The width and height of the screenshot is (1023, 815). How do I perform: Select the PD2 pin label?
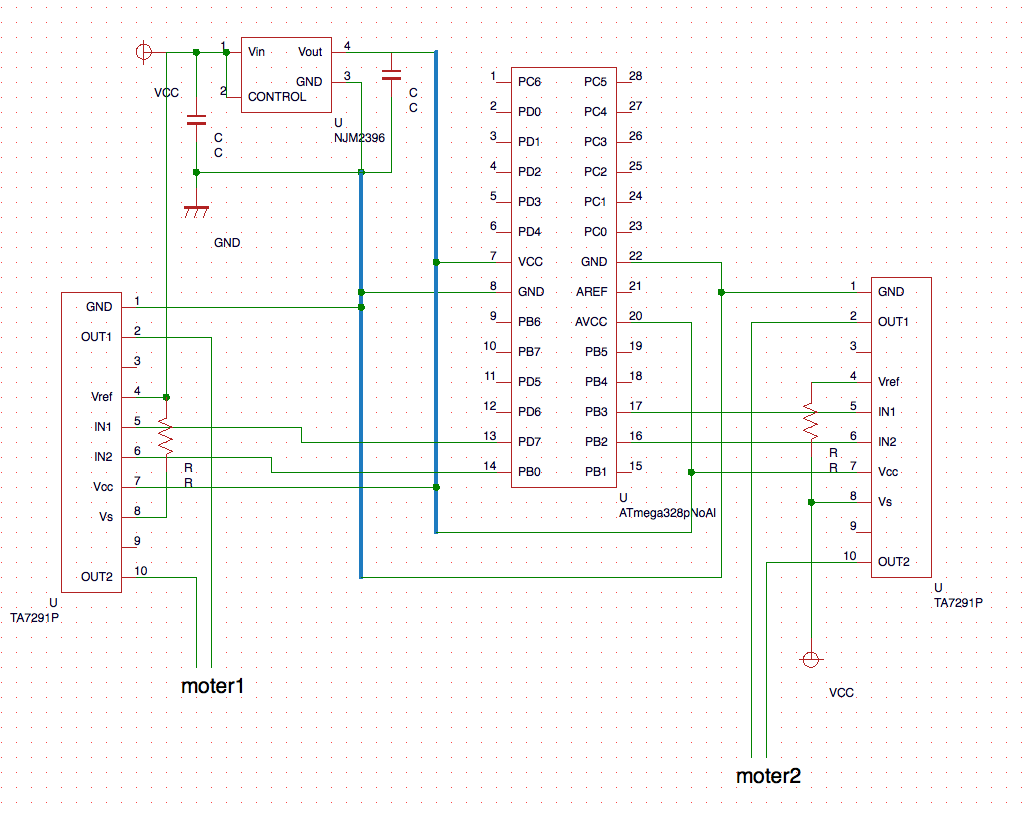(x=529, y=172)
